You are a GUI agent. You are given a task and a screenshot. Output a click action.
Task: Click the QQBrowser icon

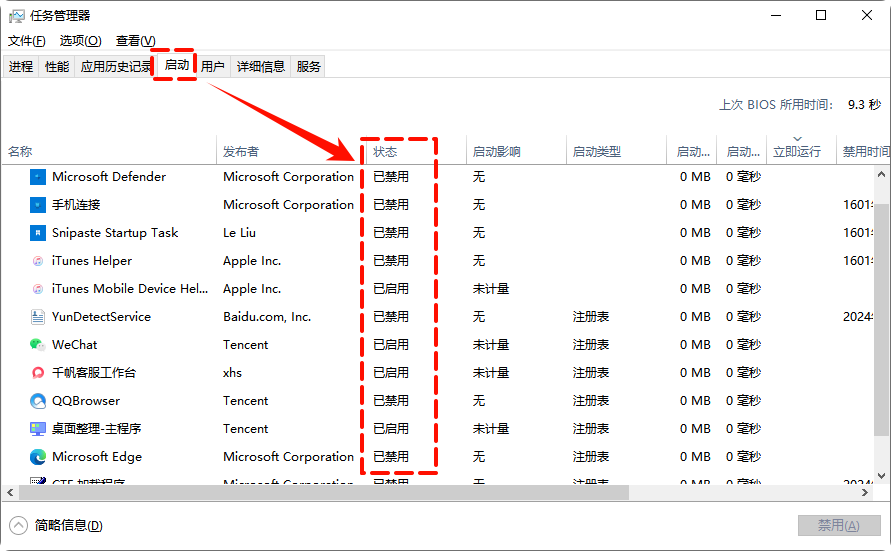(38, 401)
